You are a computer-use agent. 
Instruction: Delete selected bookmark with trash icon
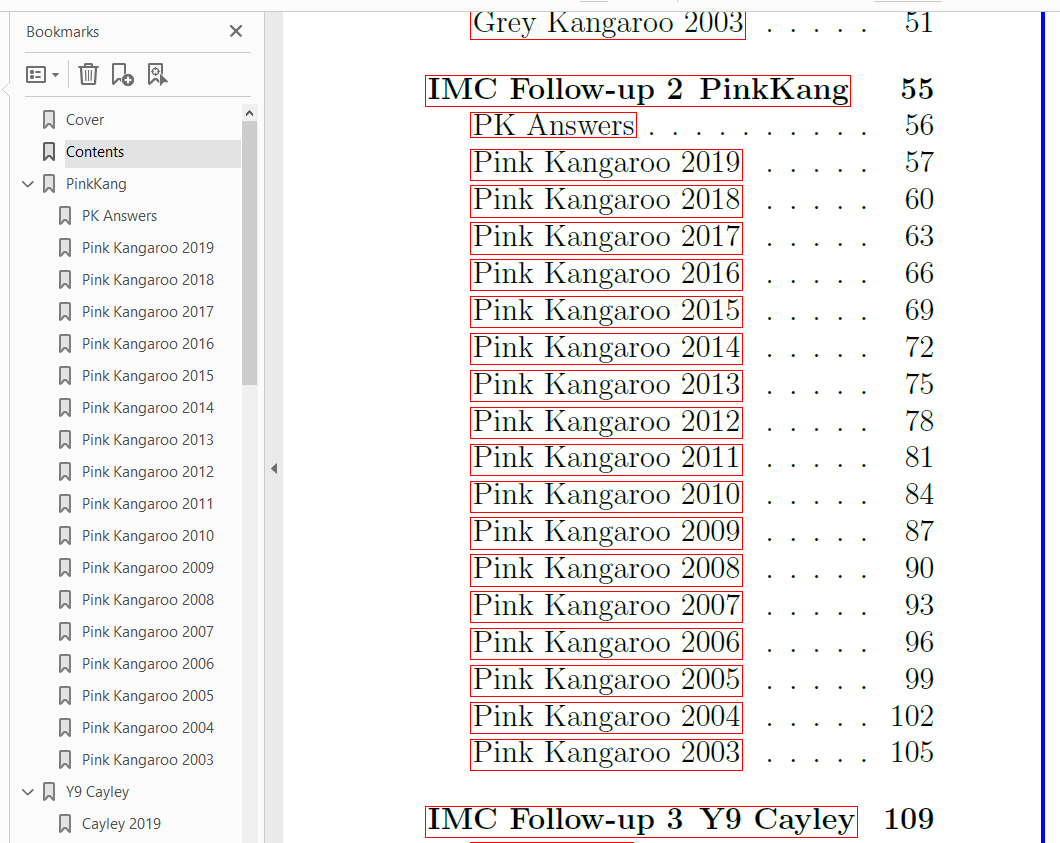[x=89, y=74]
